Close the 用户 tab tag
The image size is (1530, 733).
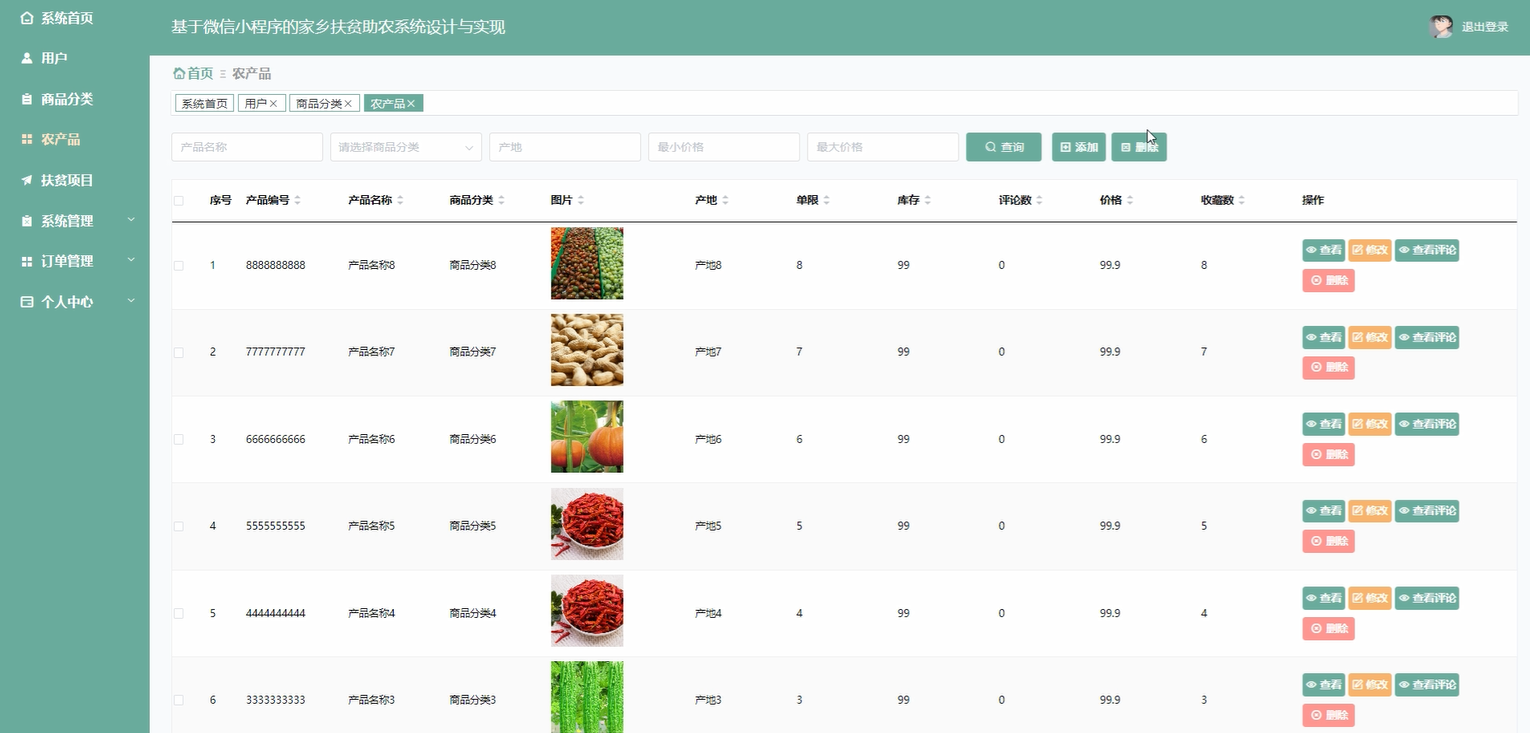tap(273, 103)
